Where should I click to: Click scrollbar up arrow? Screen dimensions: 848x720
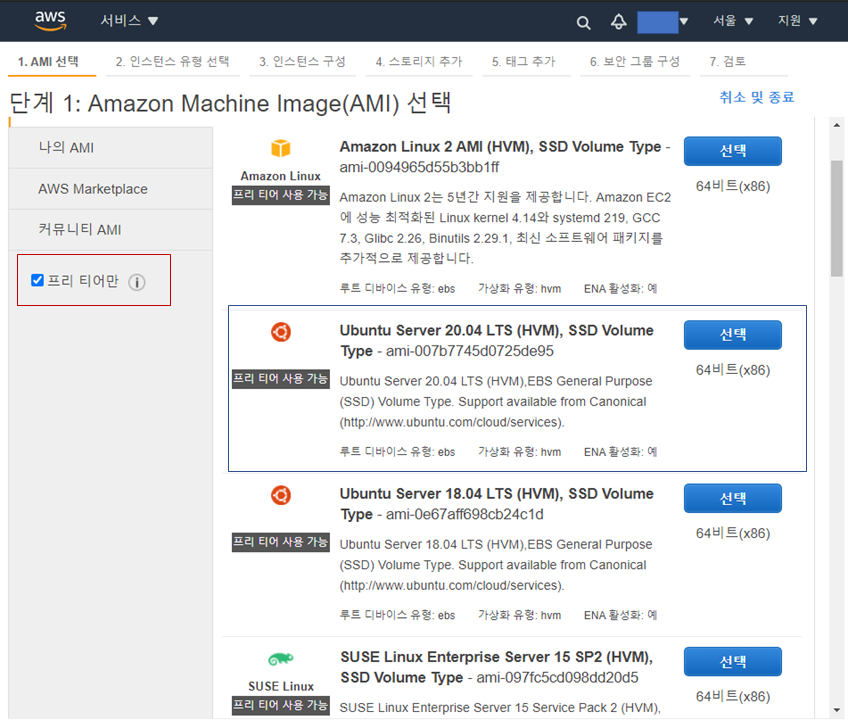click(837, 125)
